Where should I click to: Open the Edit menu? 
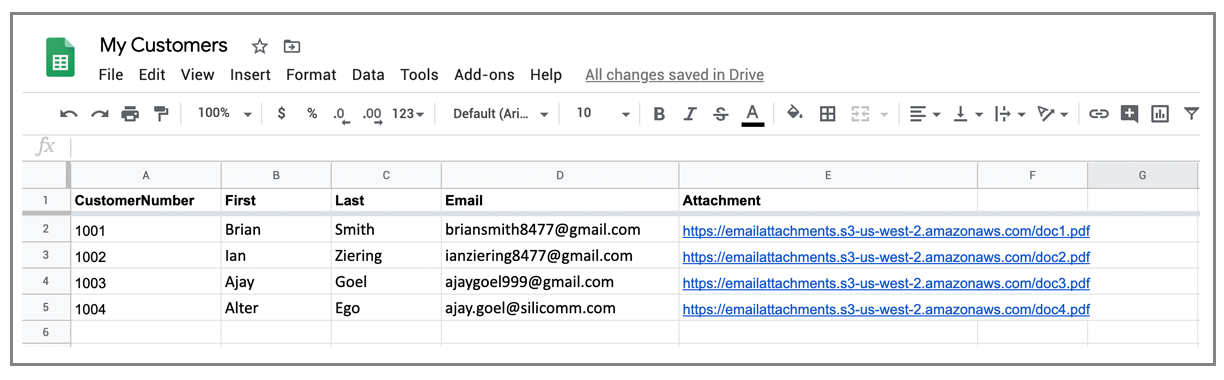[x=152, y=75]
